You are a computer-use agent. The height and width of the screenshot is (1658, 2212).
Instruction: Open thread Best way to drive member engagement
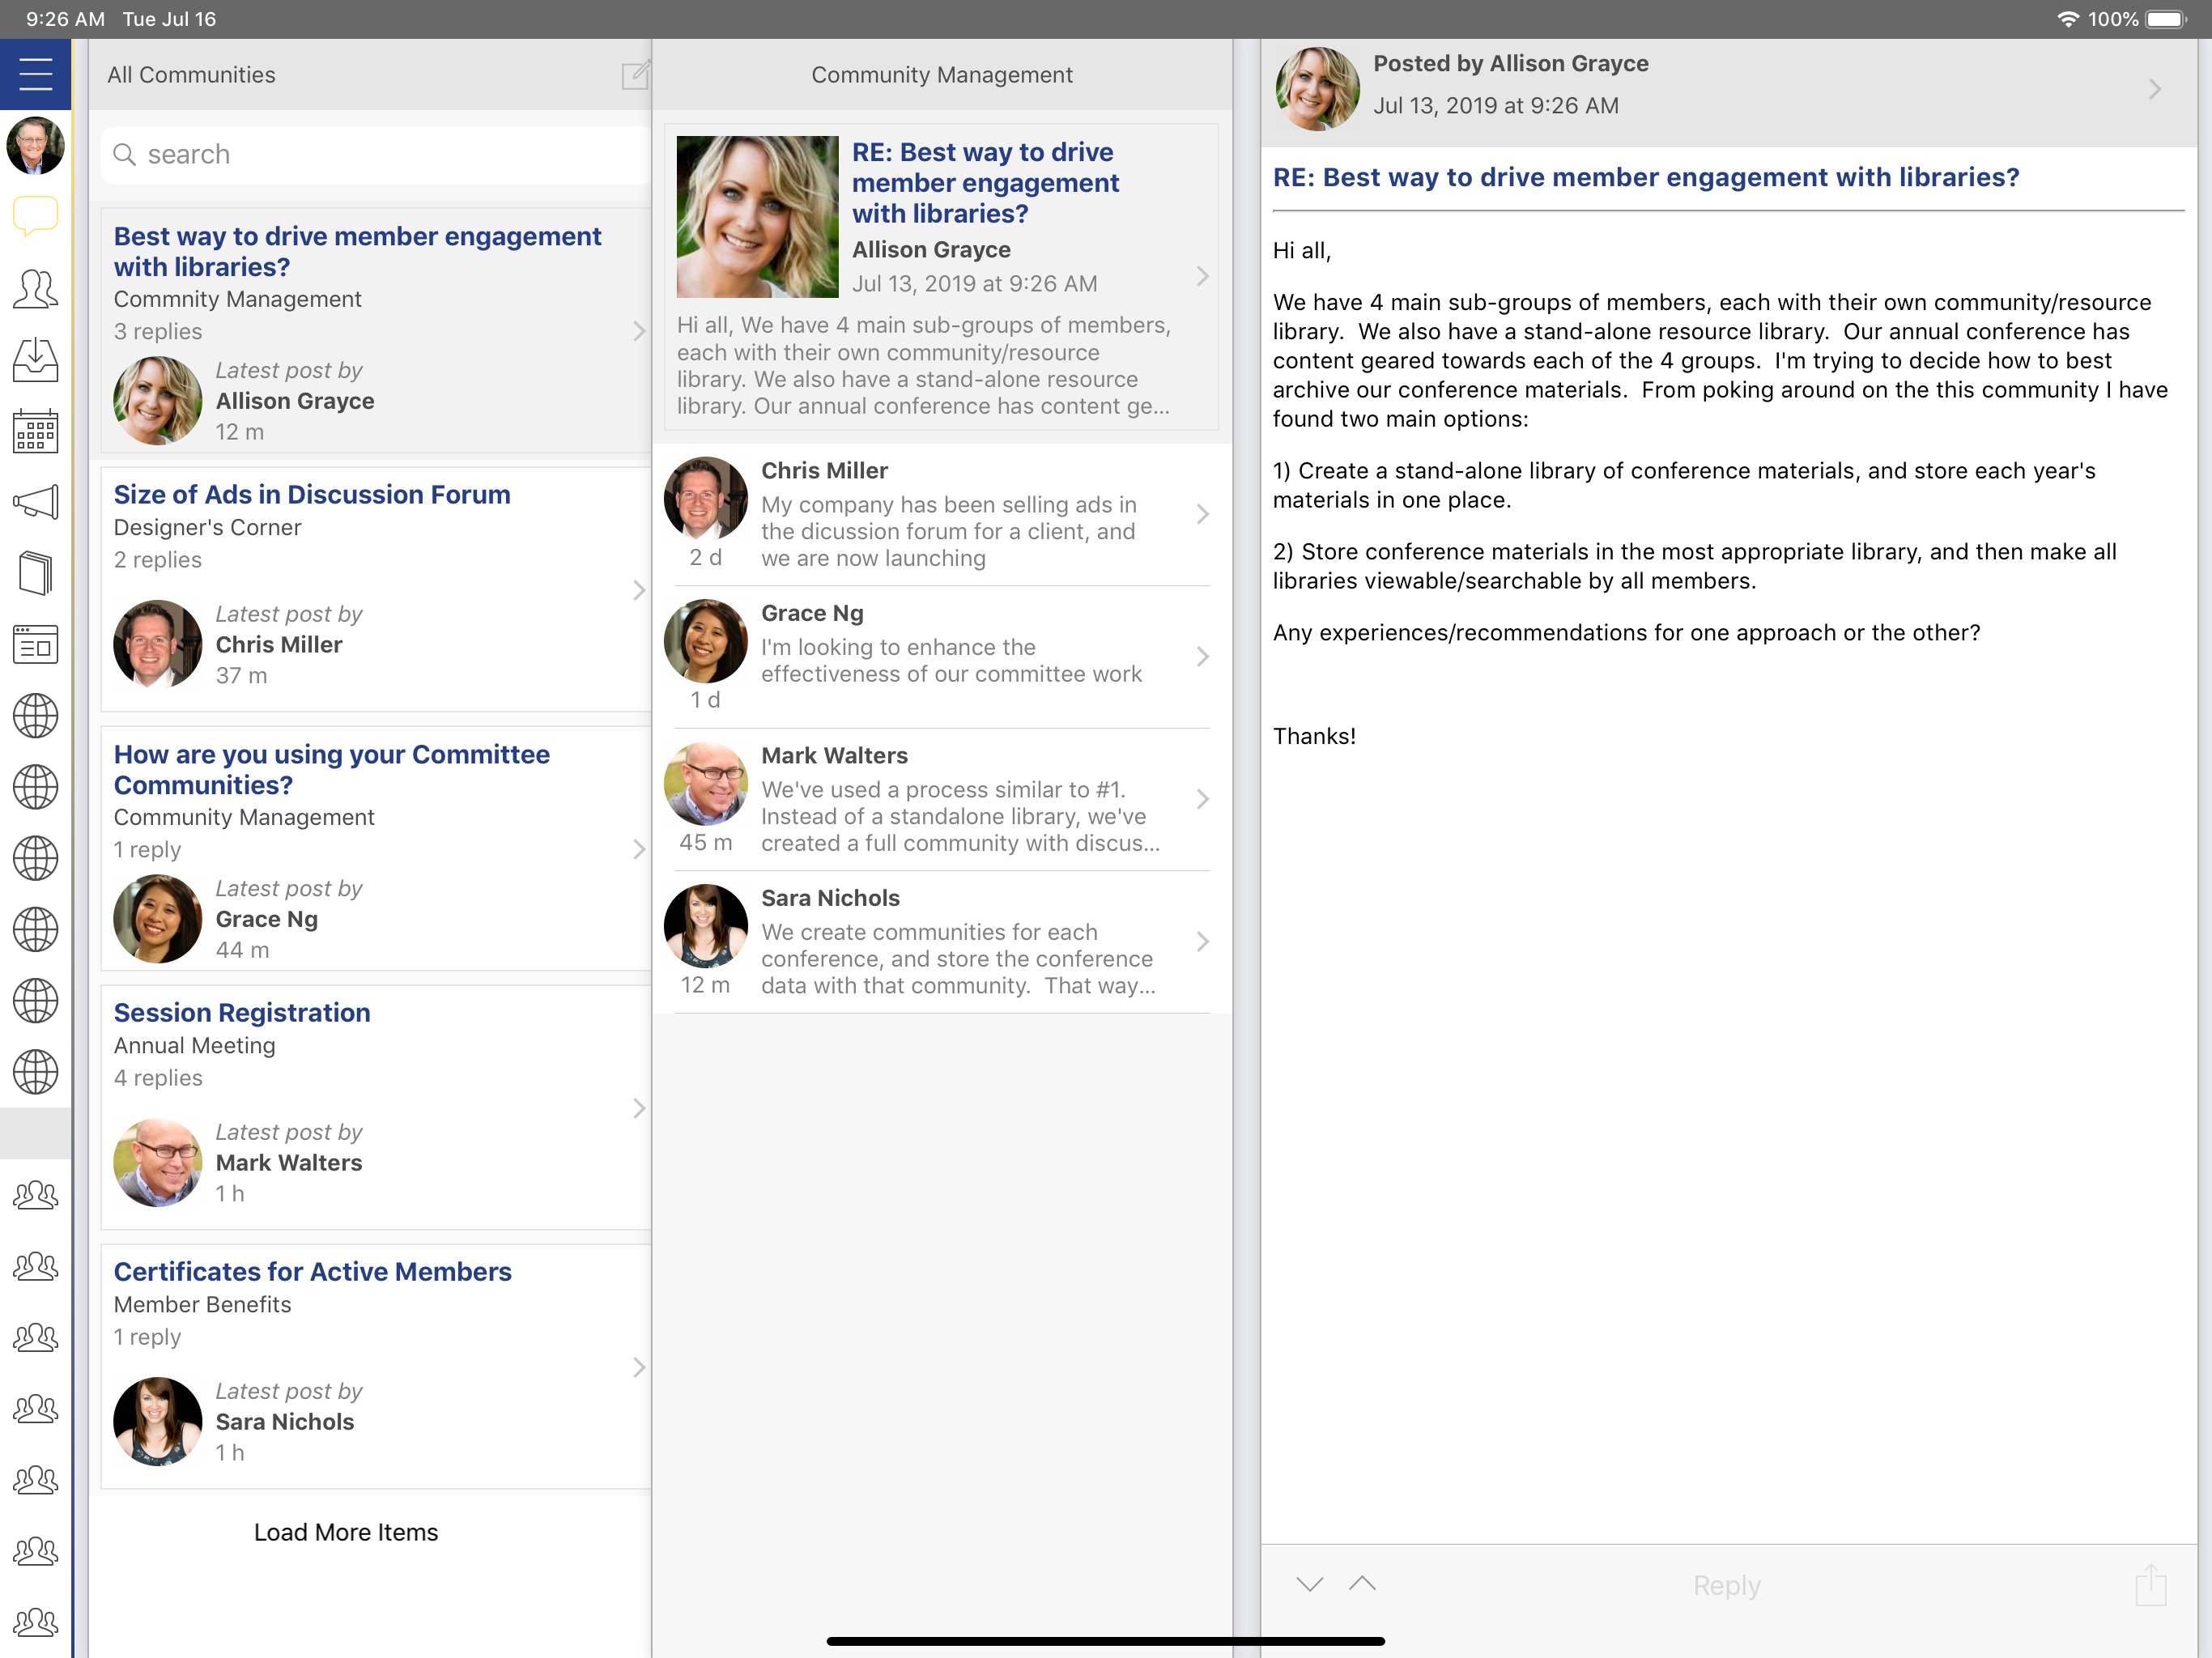pyautogui.click(x=375, y=330)
